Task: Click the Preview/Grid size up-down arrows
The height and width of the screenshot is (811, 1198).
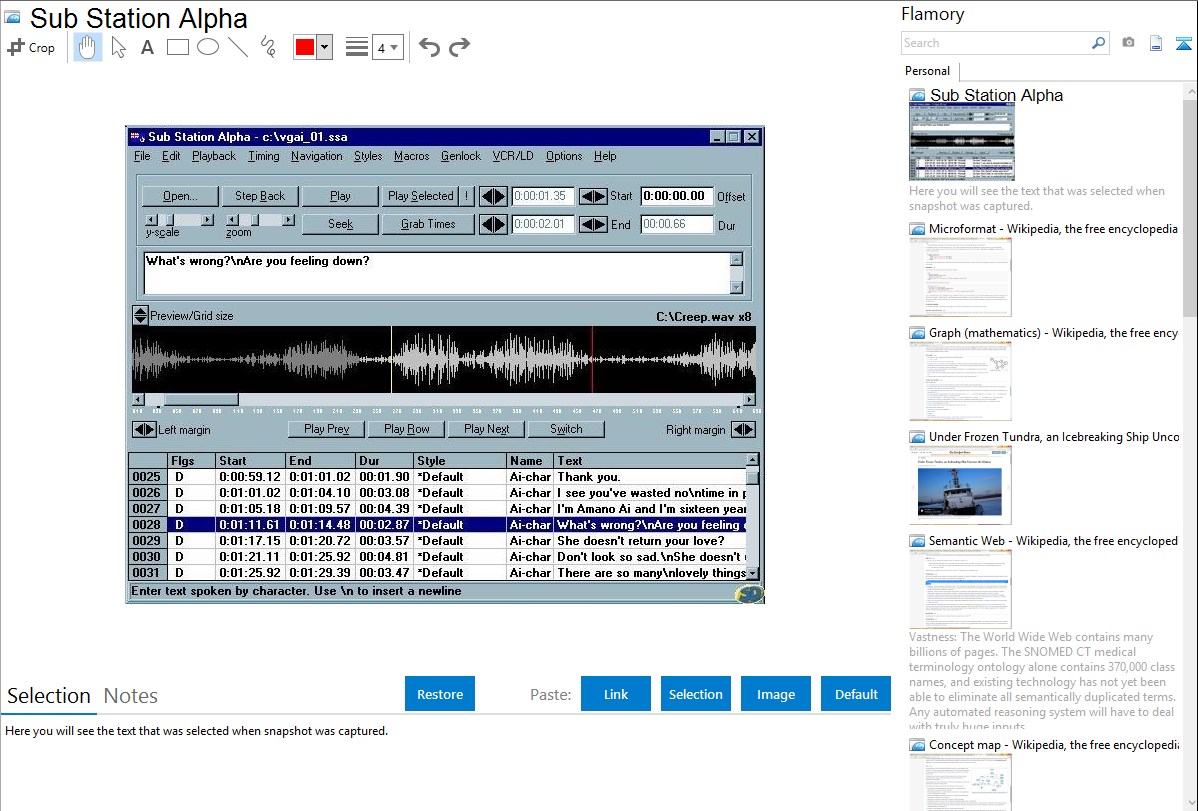Action: coord(141,315)
